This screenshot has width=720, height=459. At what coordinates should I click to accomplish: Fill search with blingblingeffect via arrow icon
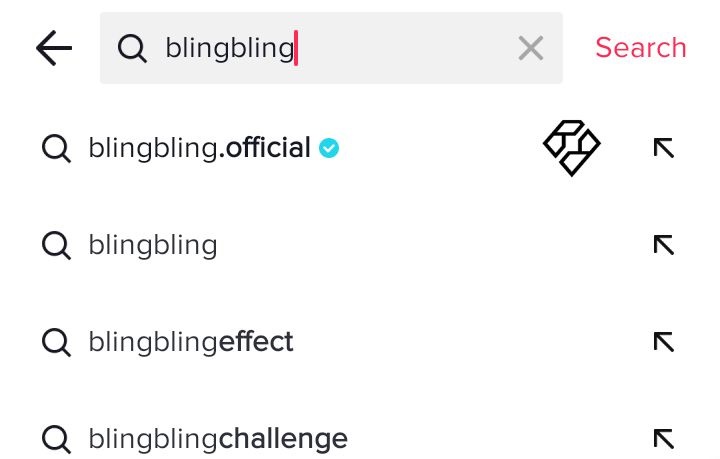pos(664,342)
